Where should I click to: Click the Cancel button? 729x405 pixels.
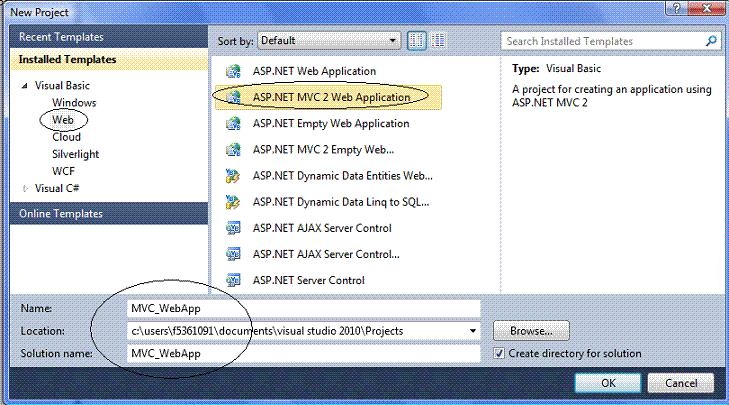(681, 383)
